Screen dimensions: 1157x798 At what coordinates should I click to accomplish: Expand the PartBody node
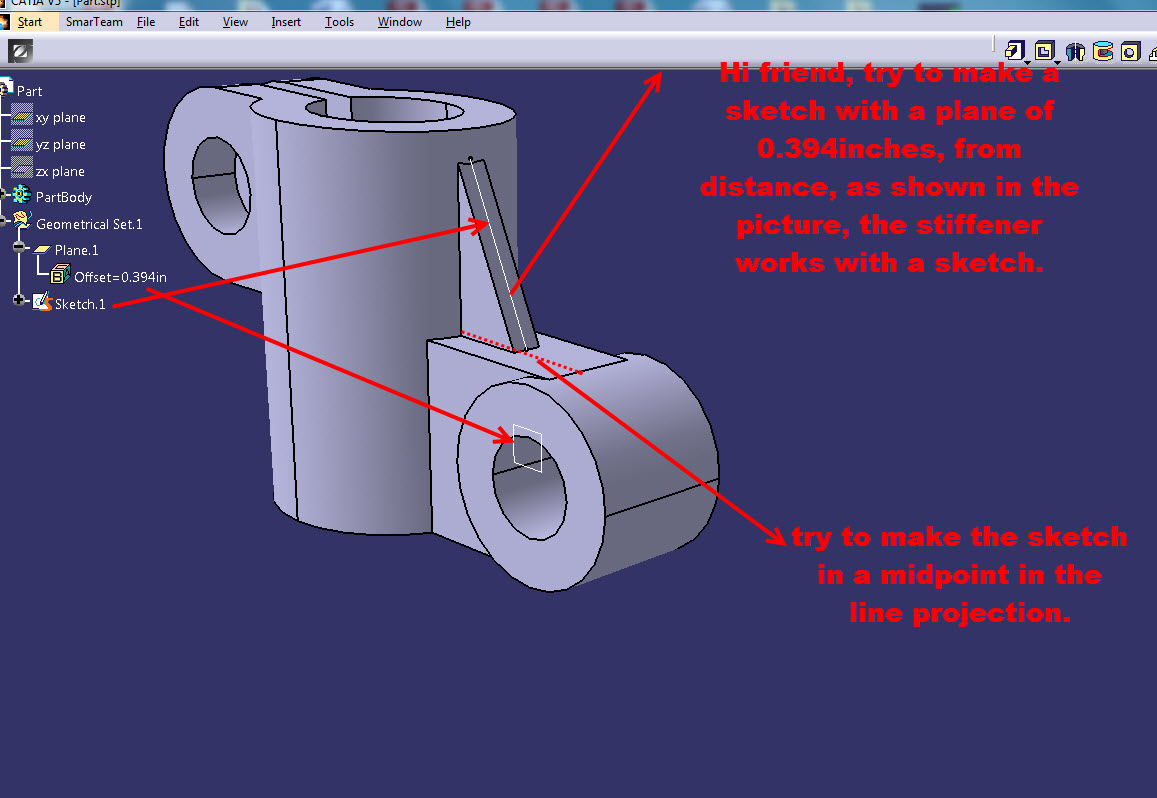click(x=2, y=194)
